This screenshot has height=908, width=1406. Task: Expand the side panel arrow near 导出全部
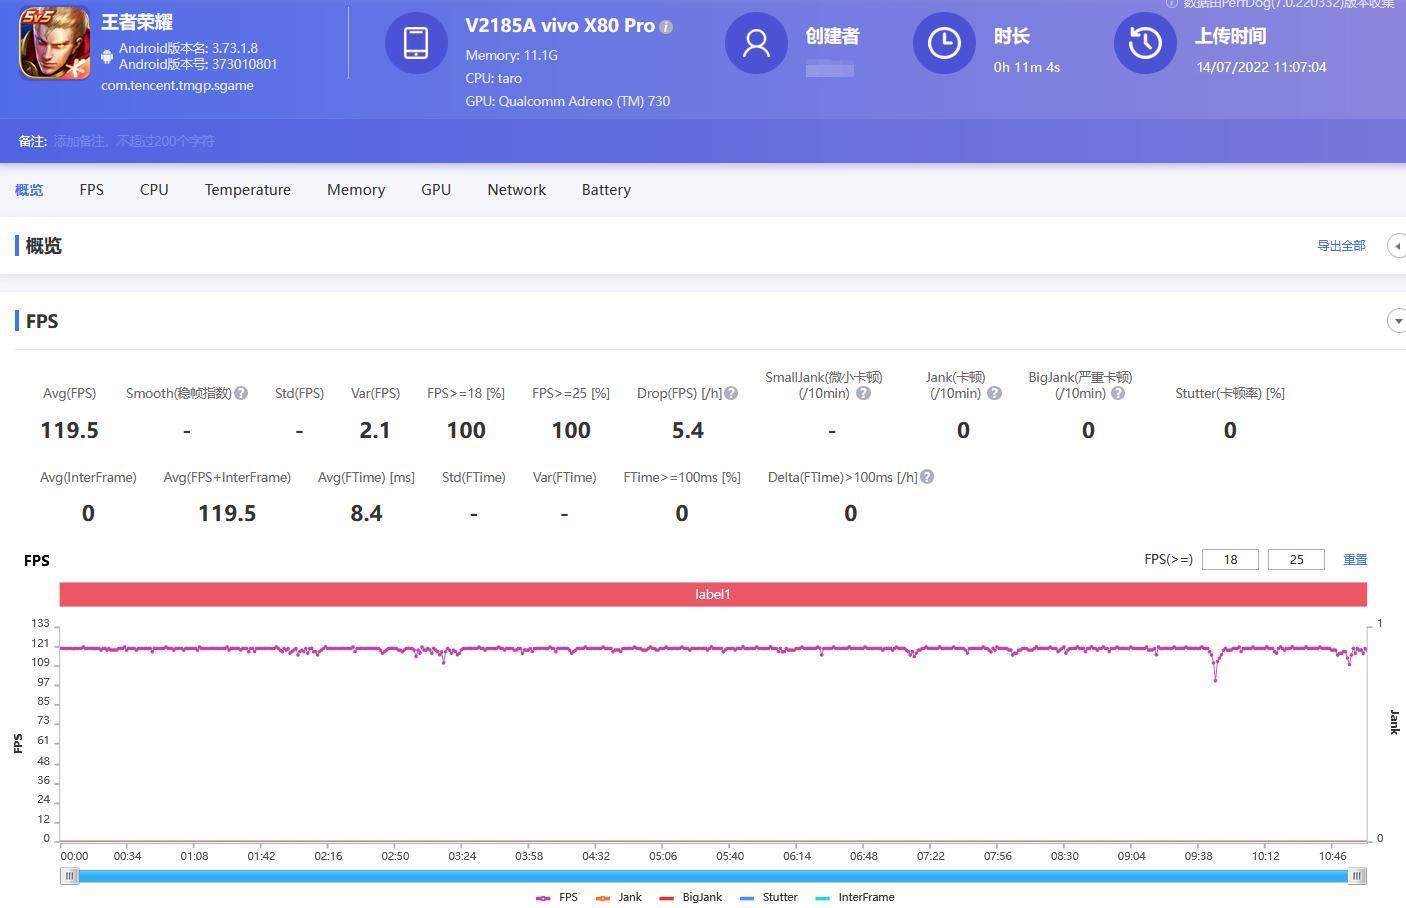point(1396,246)
